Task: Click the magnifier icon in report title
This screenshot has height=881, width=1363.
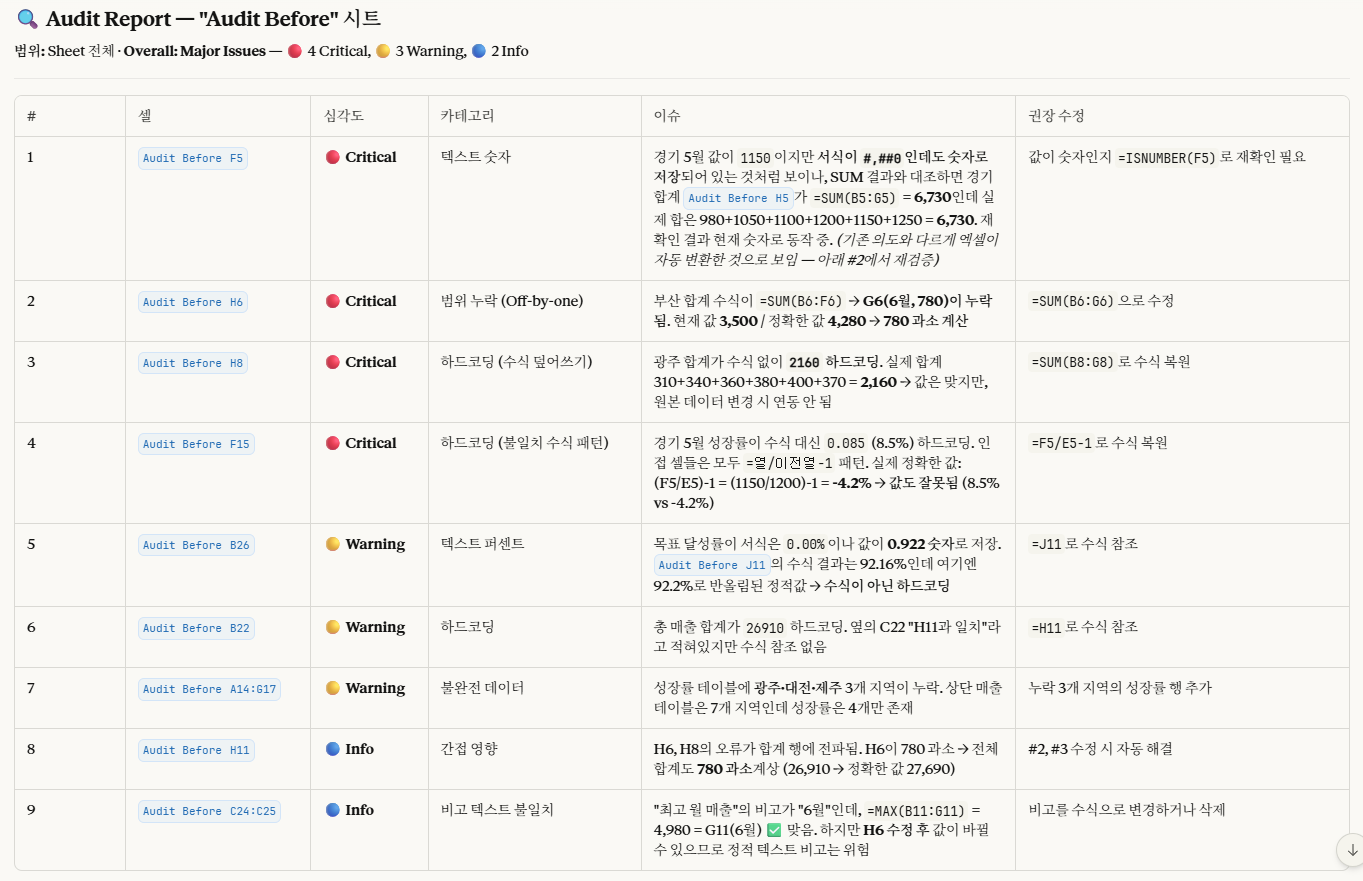Action: [27, 19]
